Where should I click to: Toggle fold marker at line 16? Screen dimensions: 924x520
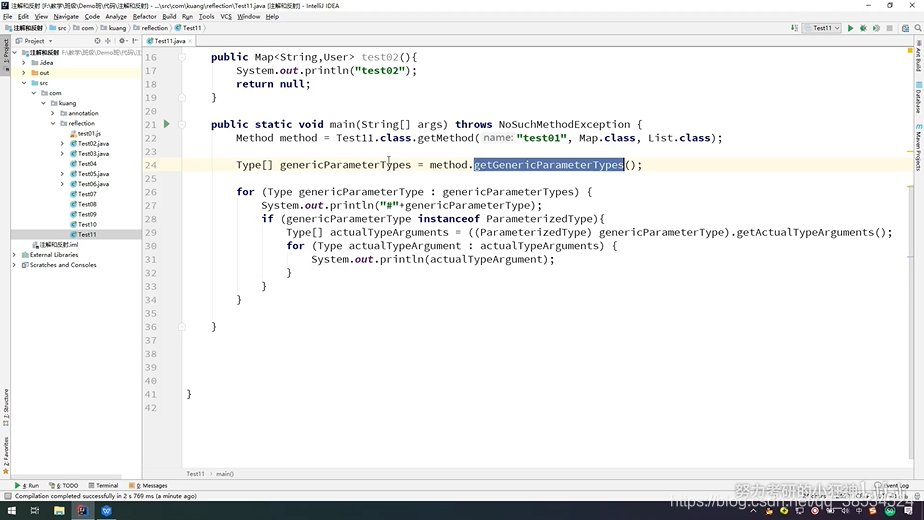pos(182,57)
